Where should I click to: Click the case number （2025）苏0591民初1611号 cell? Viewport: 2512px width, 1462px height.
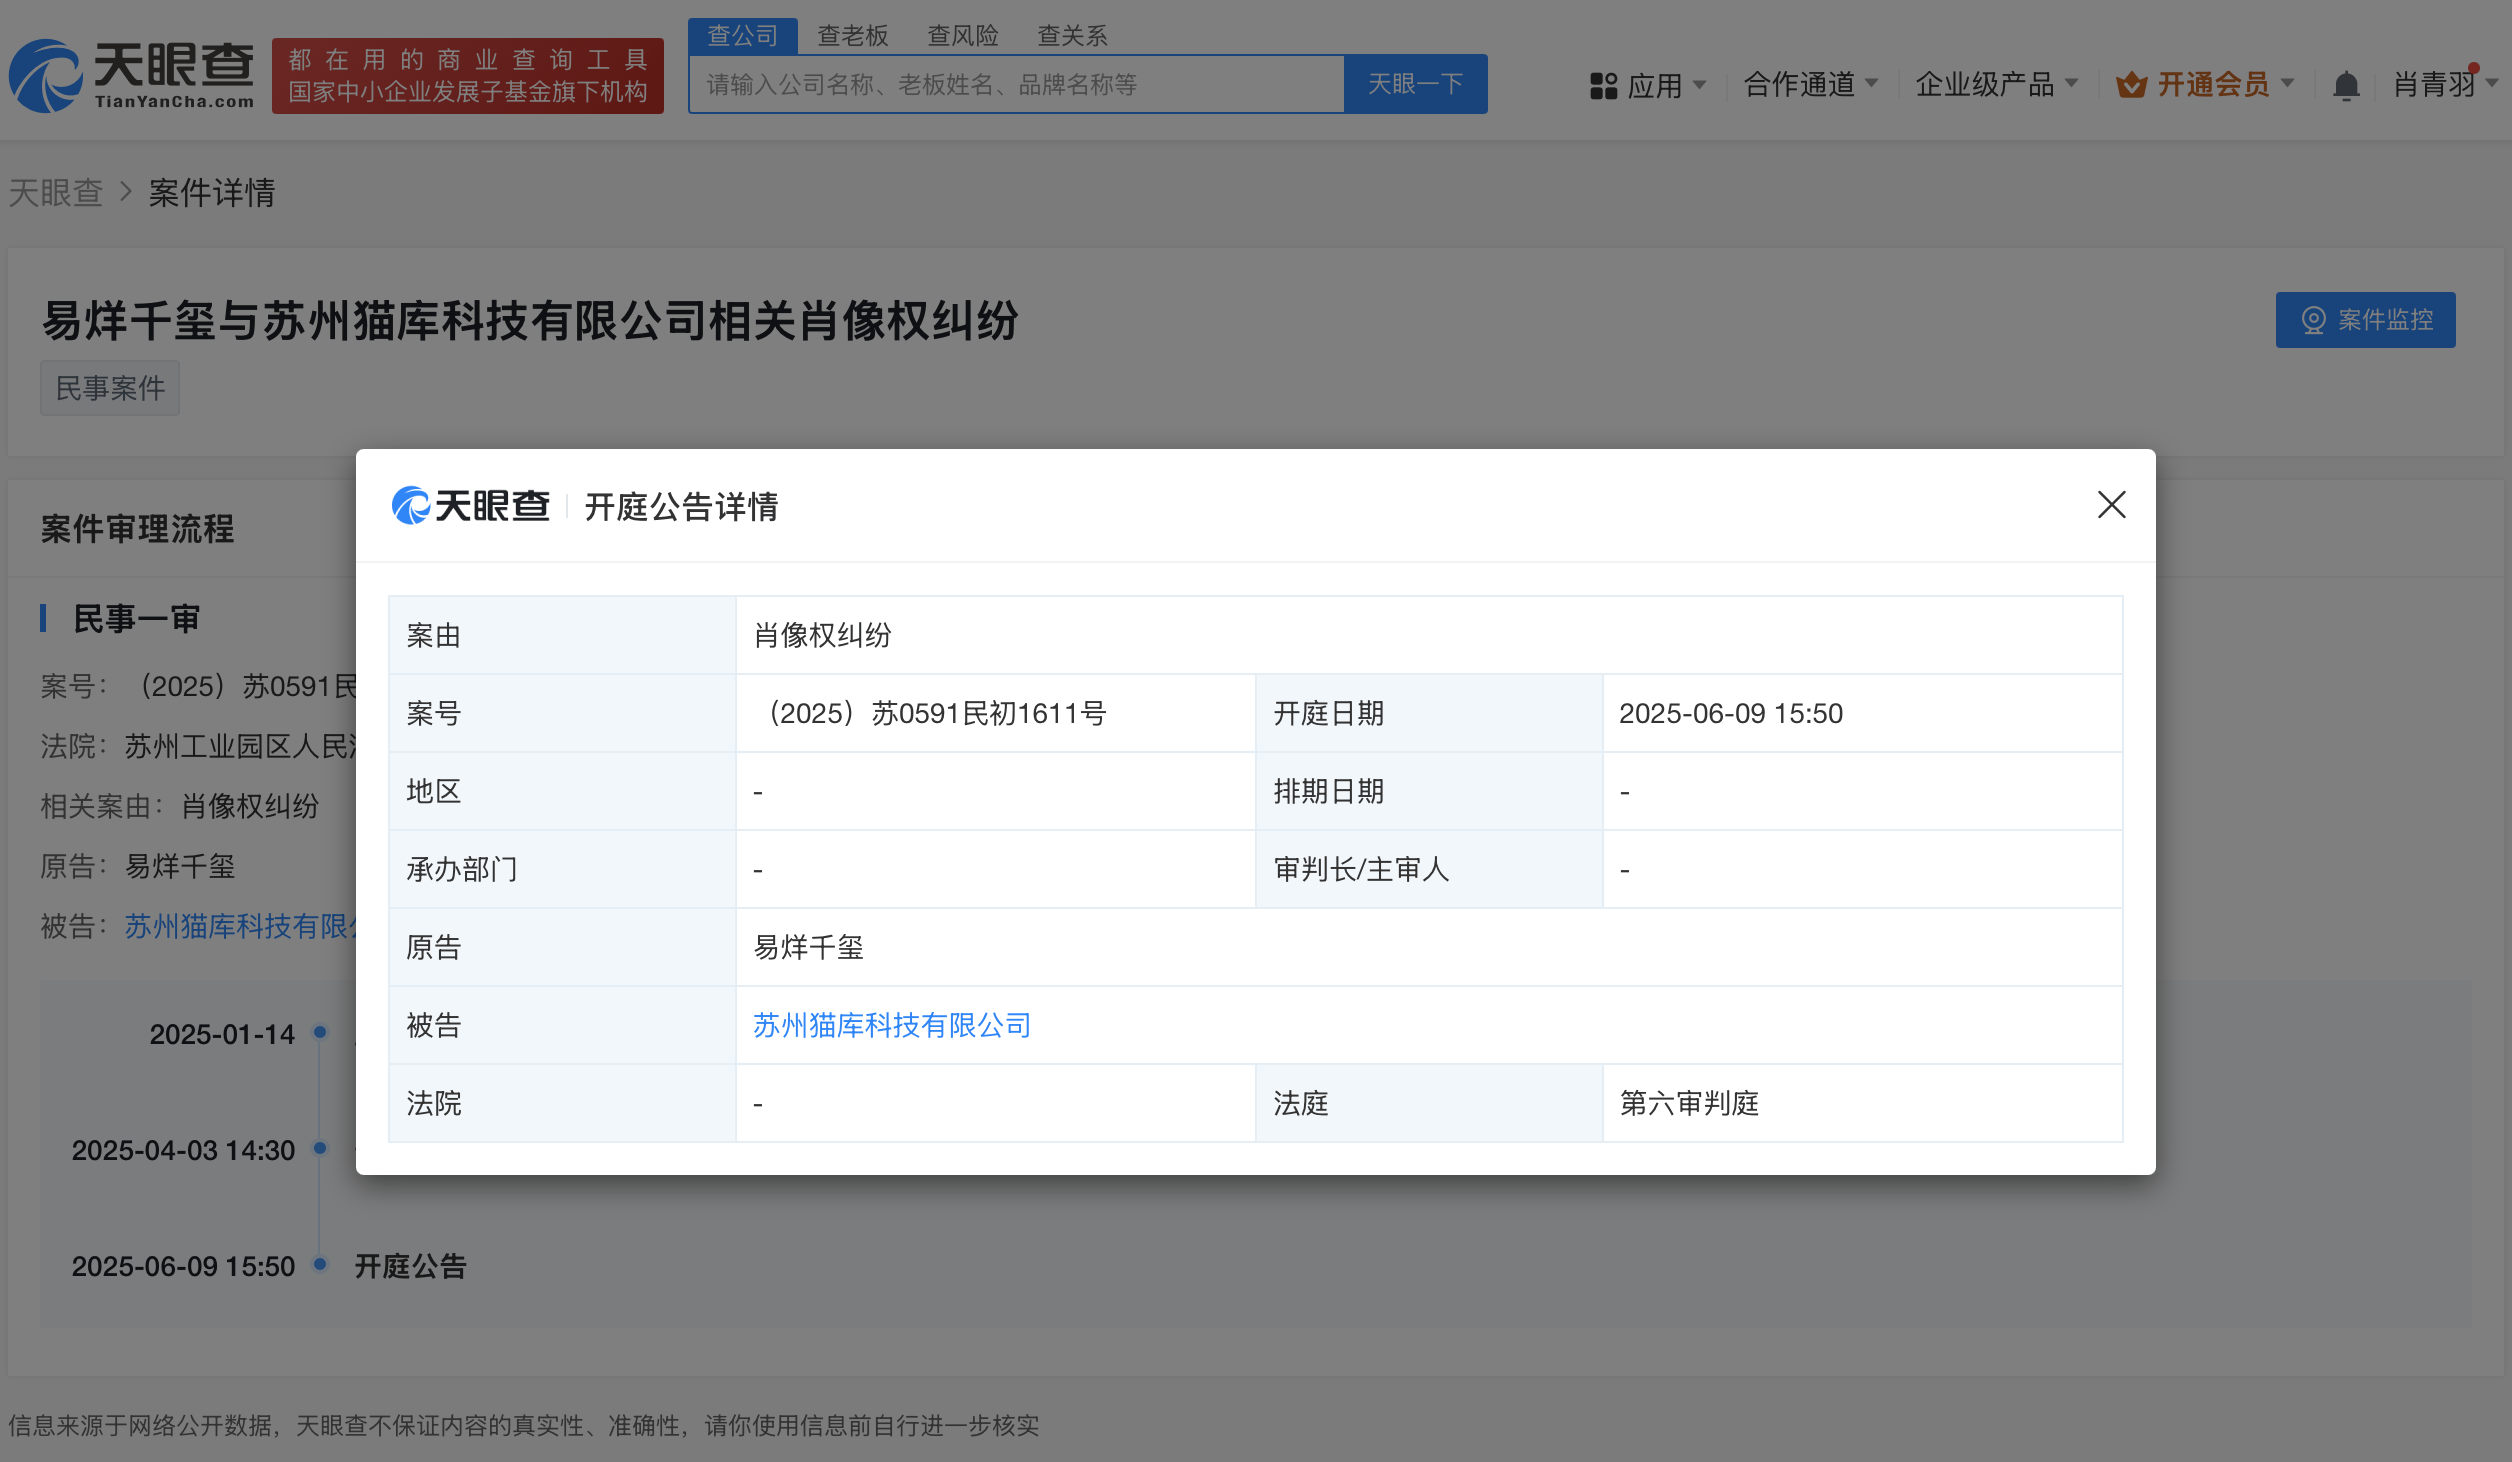click(x=996, y=713)
